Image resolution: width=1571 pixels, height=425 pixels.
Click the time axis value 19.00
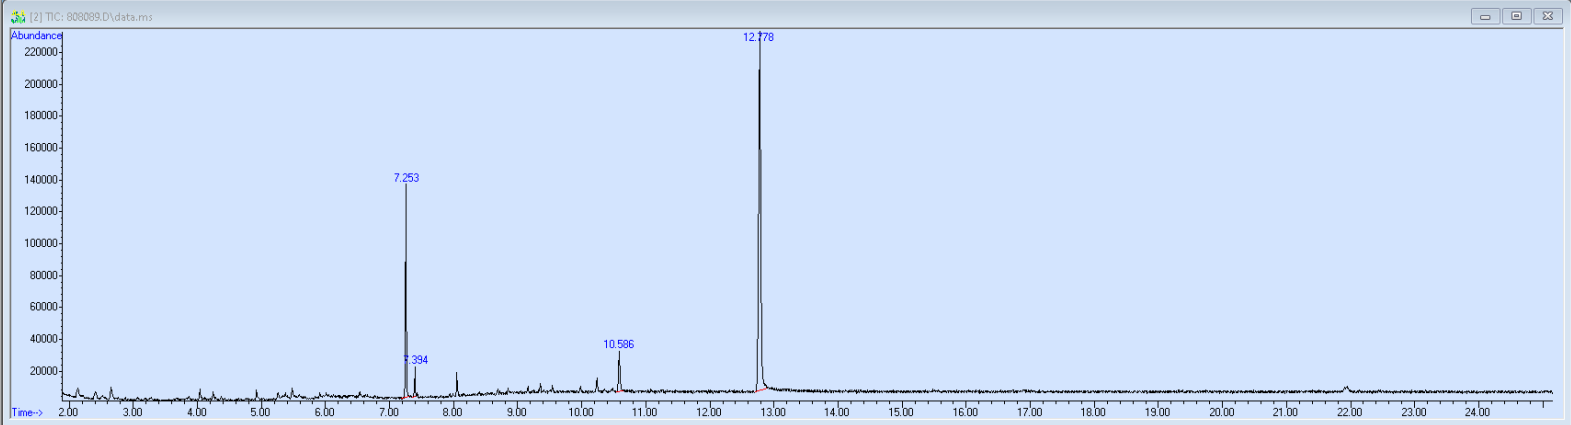tap(1157, 412)
